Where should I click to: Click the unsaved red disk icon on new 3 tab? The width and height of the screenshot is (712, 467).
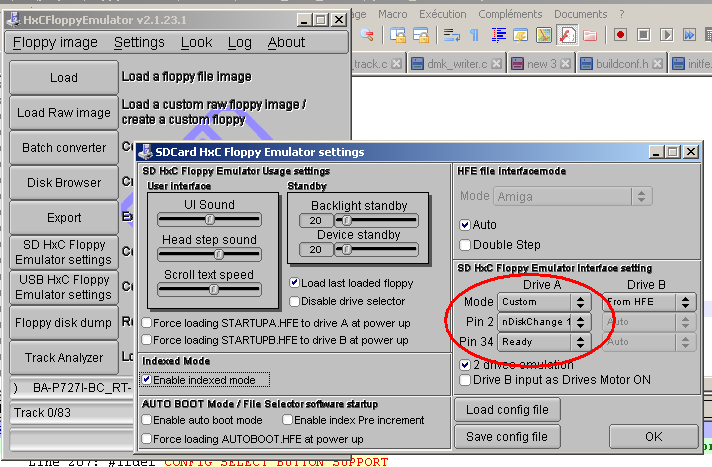pyautogui.click(x=517, y=64)
